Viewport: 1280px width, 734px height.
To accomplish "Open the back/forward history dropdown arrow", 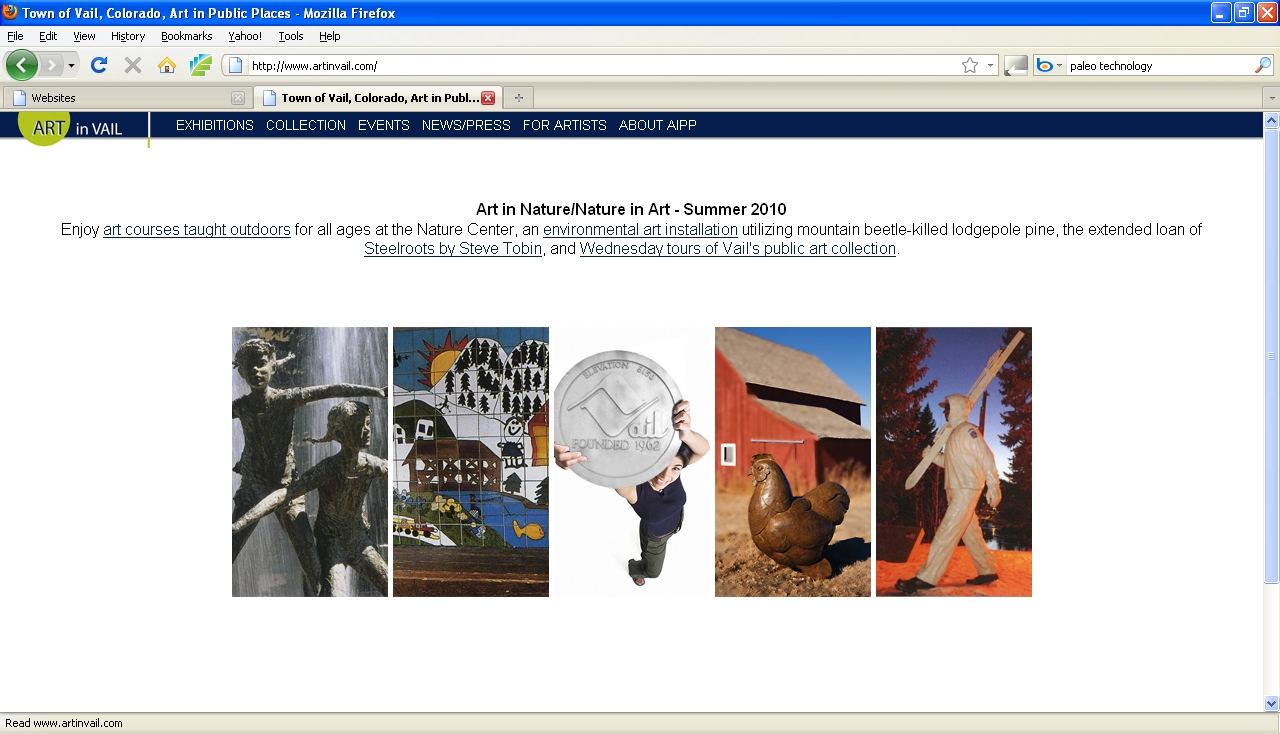I will 71,66.
